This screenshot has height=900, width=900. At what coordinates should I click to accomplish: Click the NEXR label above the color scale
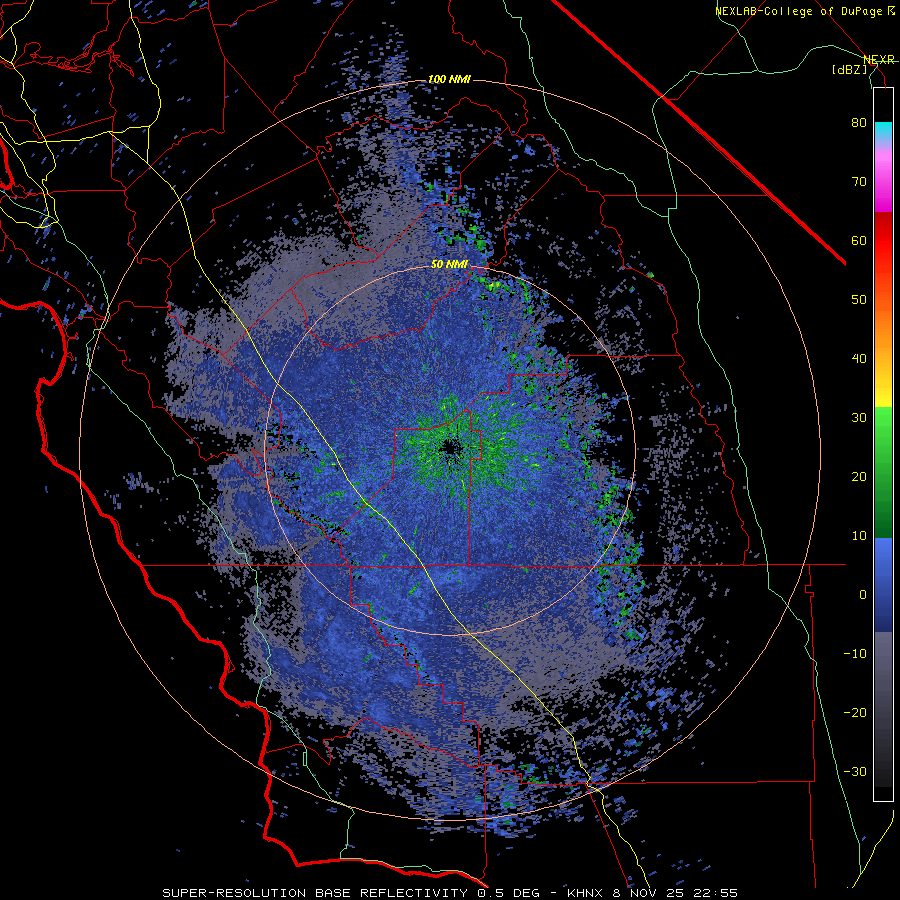coord(879,60)
